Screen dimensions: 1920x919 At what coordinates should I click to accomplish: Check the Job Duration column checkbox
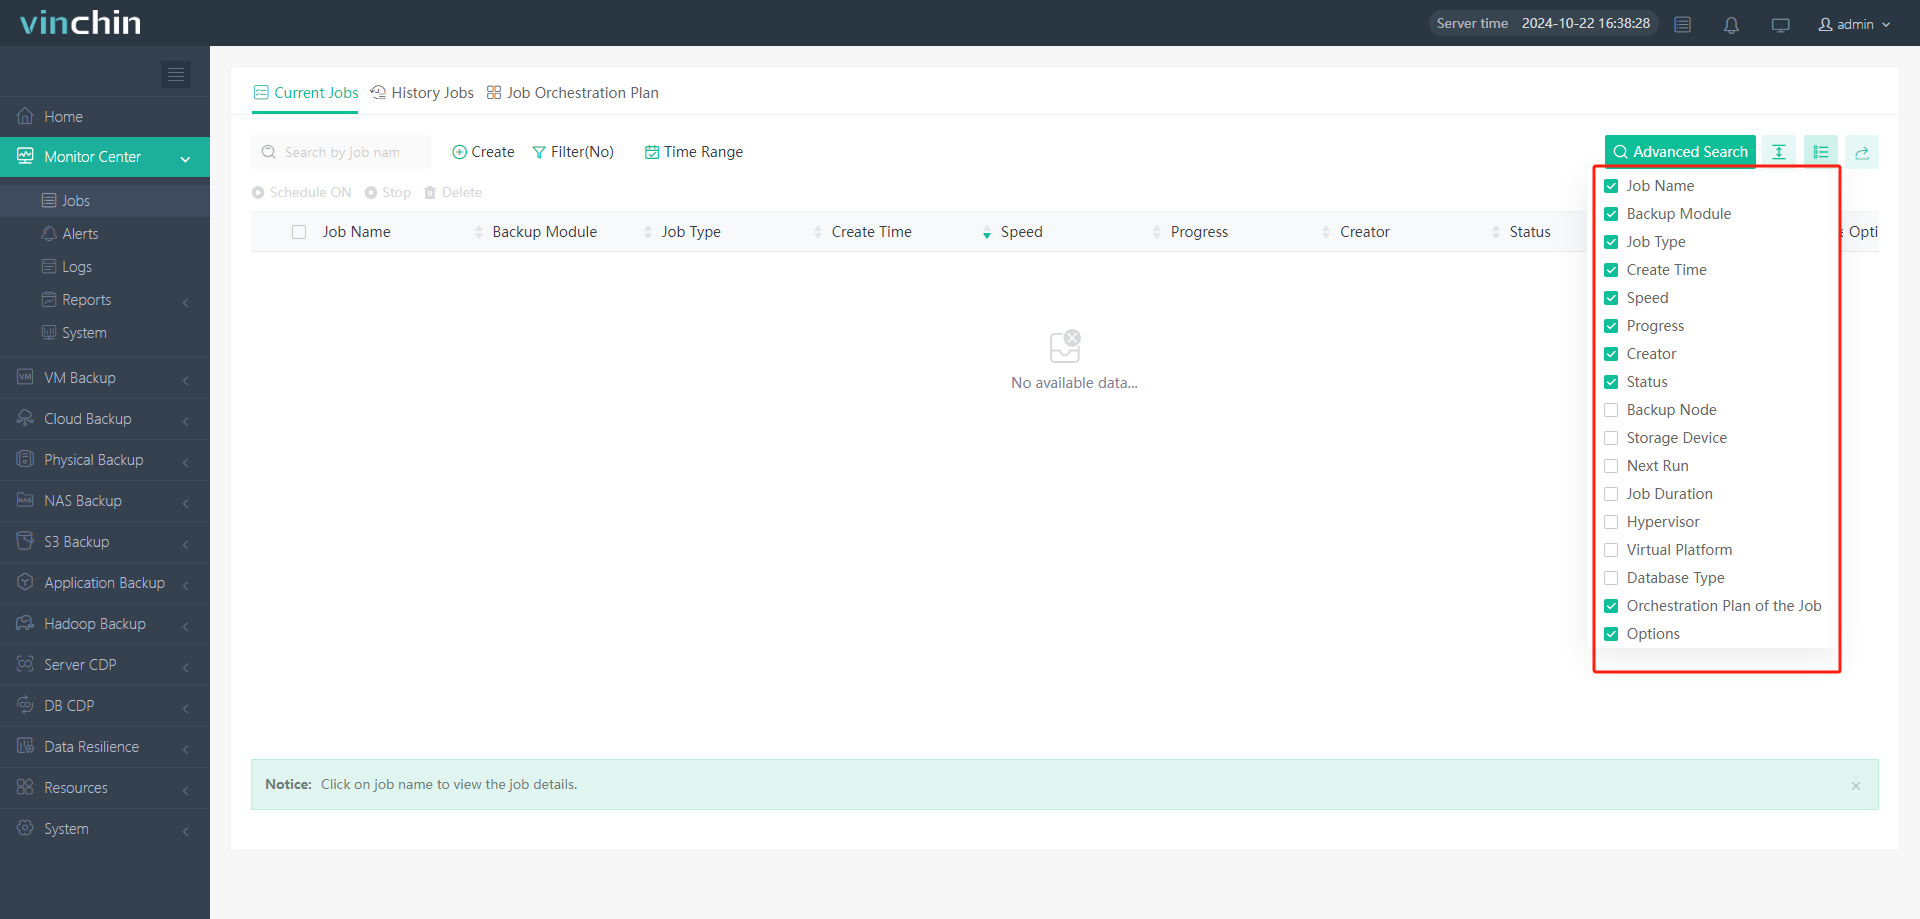1611,494
